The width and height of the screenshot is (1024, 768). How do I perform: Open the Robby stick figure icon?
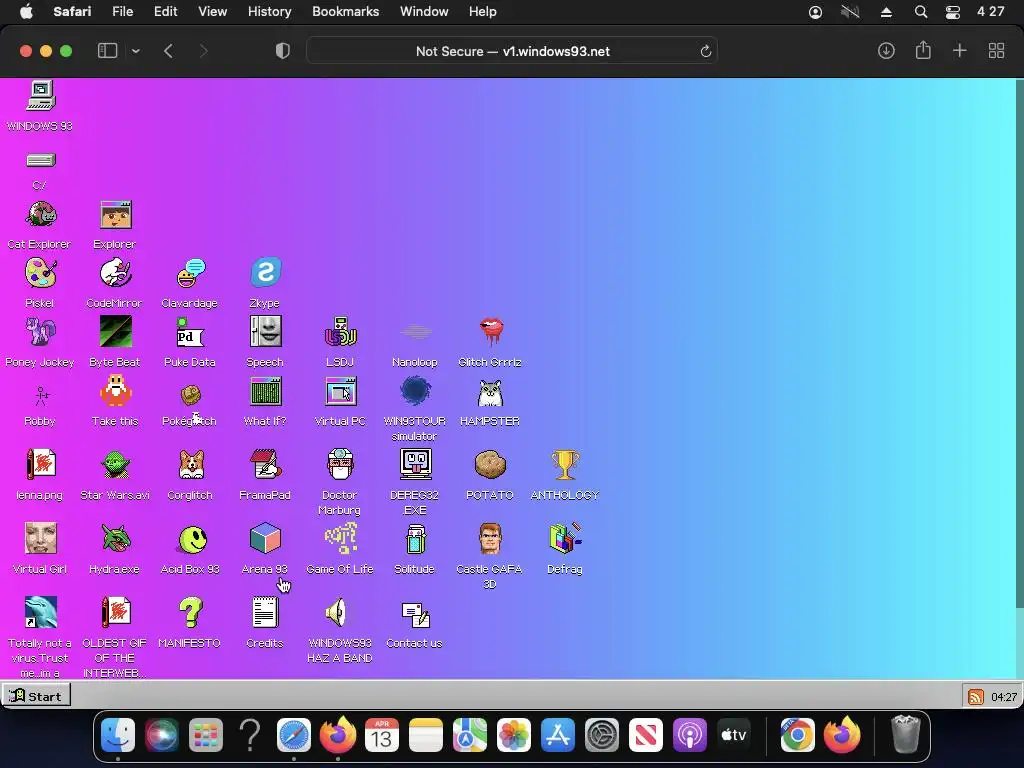(40, 394)
